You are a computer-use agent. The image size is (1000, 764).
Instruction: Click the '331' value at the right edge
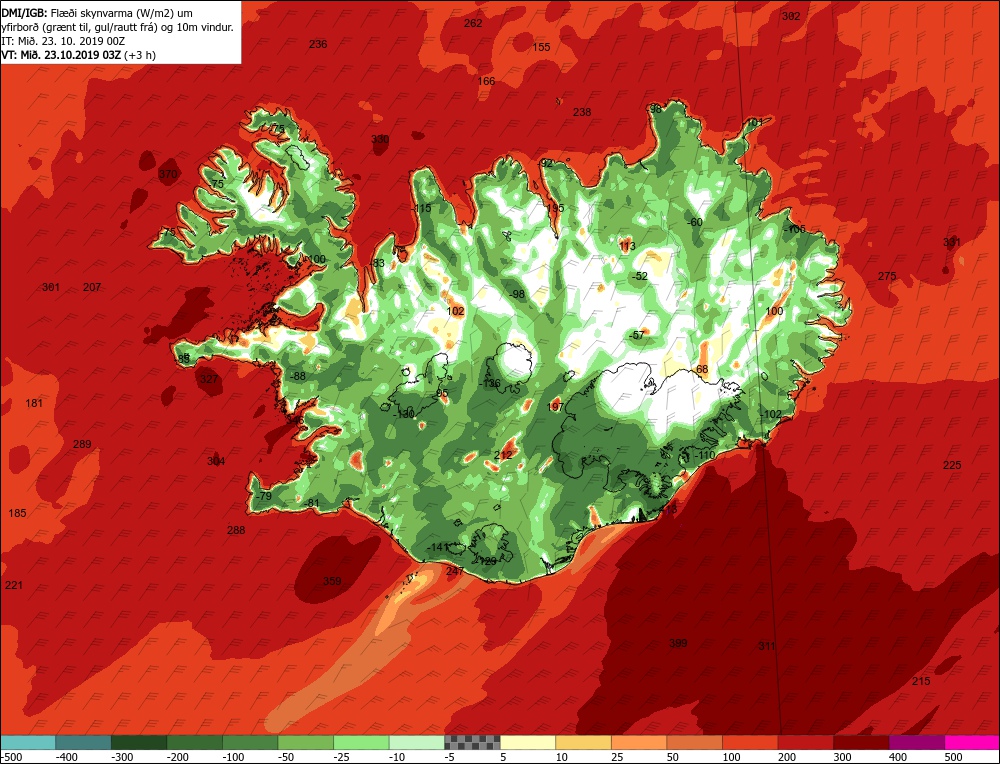pos(952,242)
